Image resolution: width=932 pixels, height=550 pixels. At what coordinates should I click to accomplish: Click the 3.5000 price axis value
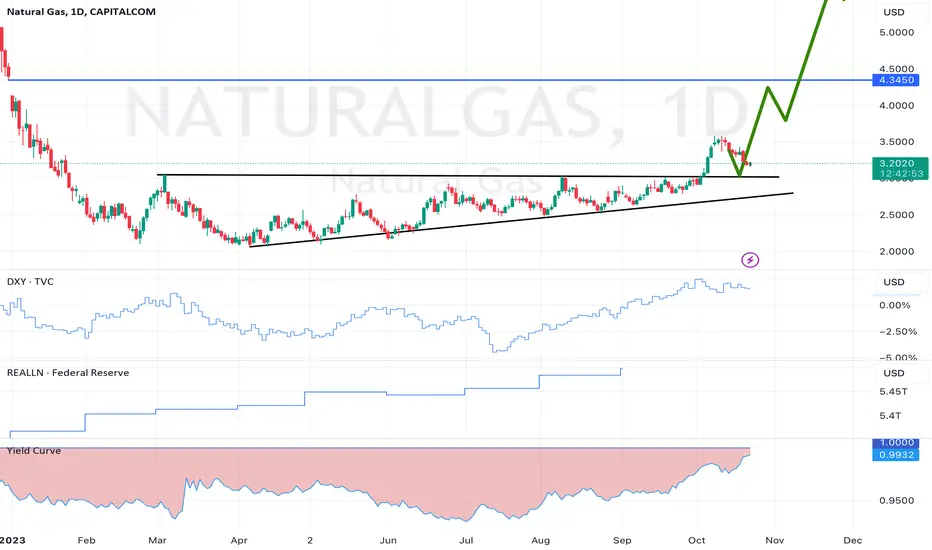(896, 142)
